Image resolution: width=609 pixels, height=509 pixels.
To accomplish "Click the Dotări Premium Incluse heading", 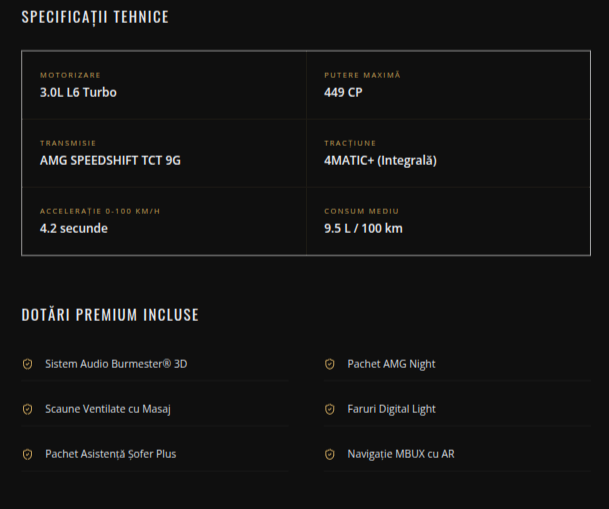I will coord(110,315).
